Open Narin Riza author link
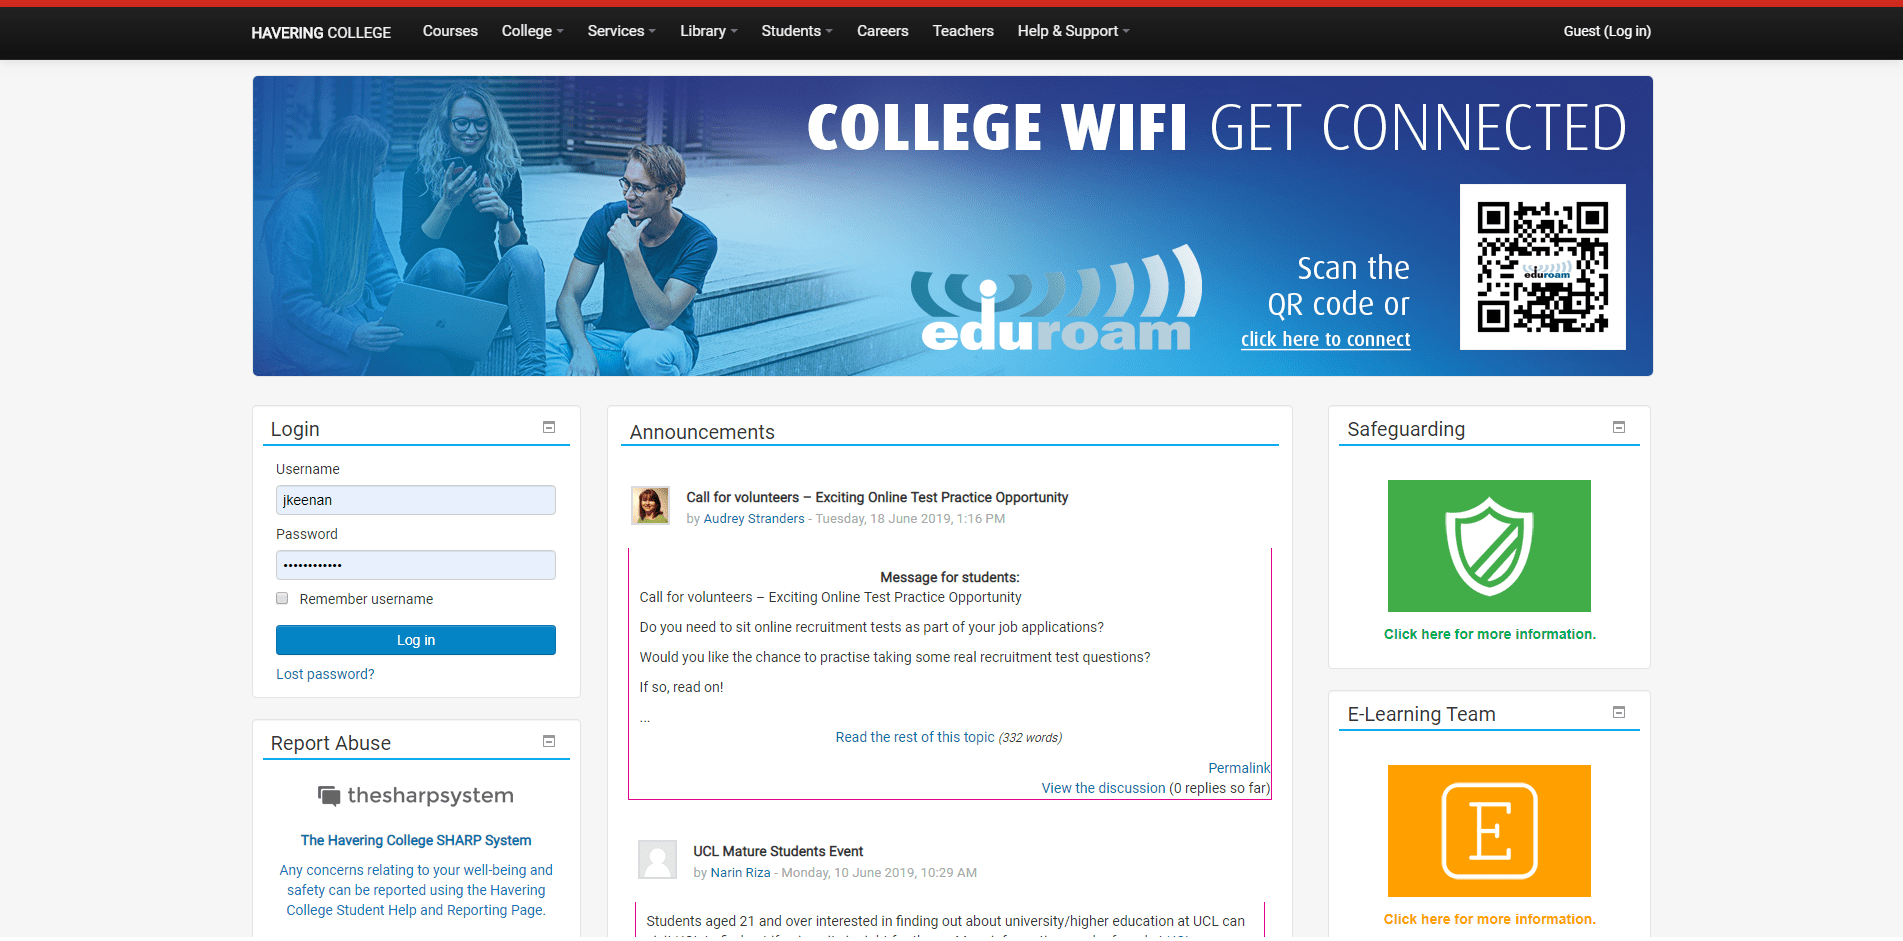This screenshot has width=1903, height=941. [x=740, y=872]
